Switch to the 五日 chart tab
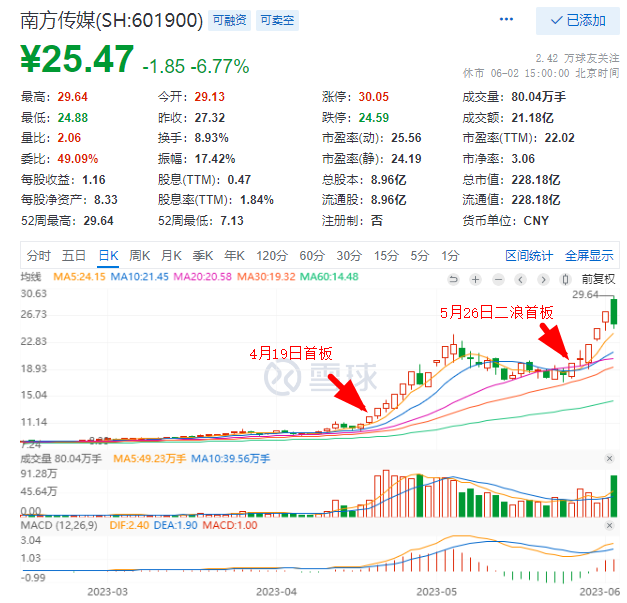Image resolution: width=627 pixels, height=603 pixels. [74, 256]
